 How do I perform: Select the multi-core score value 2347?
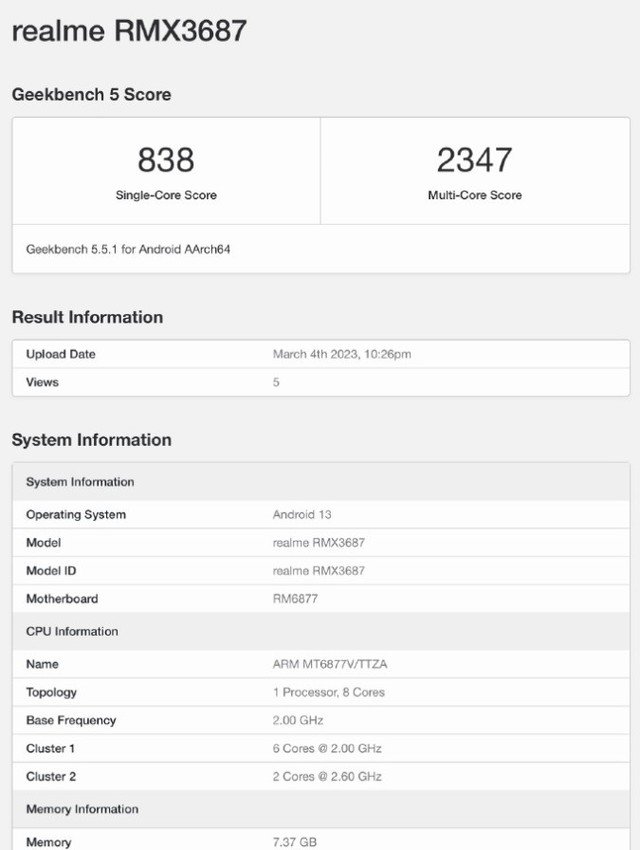point(475,159)
